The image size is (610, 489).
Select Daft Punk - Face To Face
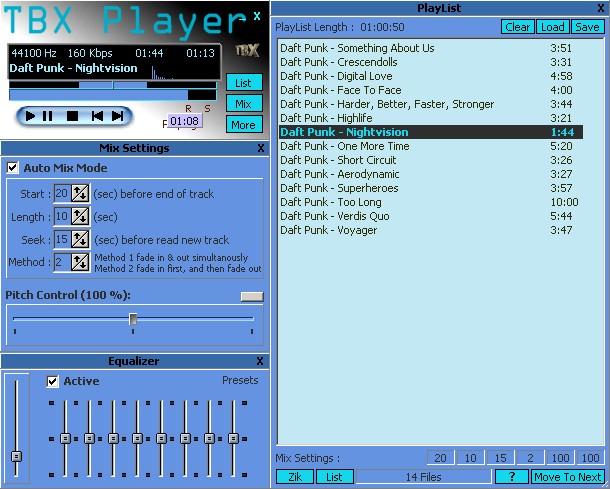431,90
